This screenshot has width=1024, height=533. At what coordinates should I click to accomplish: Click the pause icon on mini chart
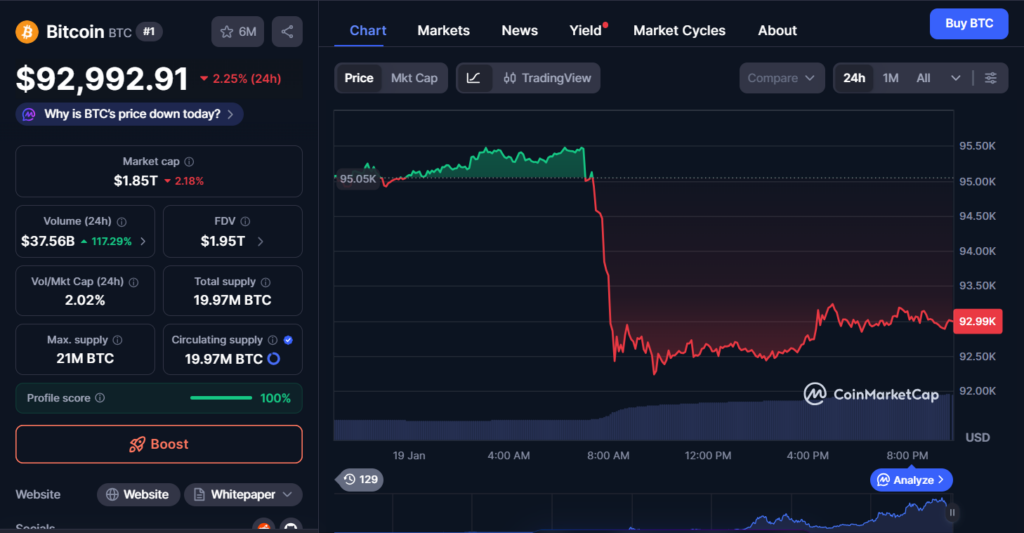click(952, 513)
